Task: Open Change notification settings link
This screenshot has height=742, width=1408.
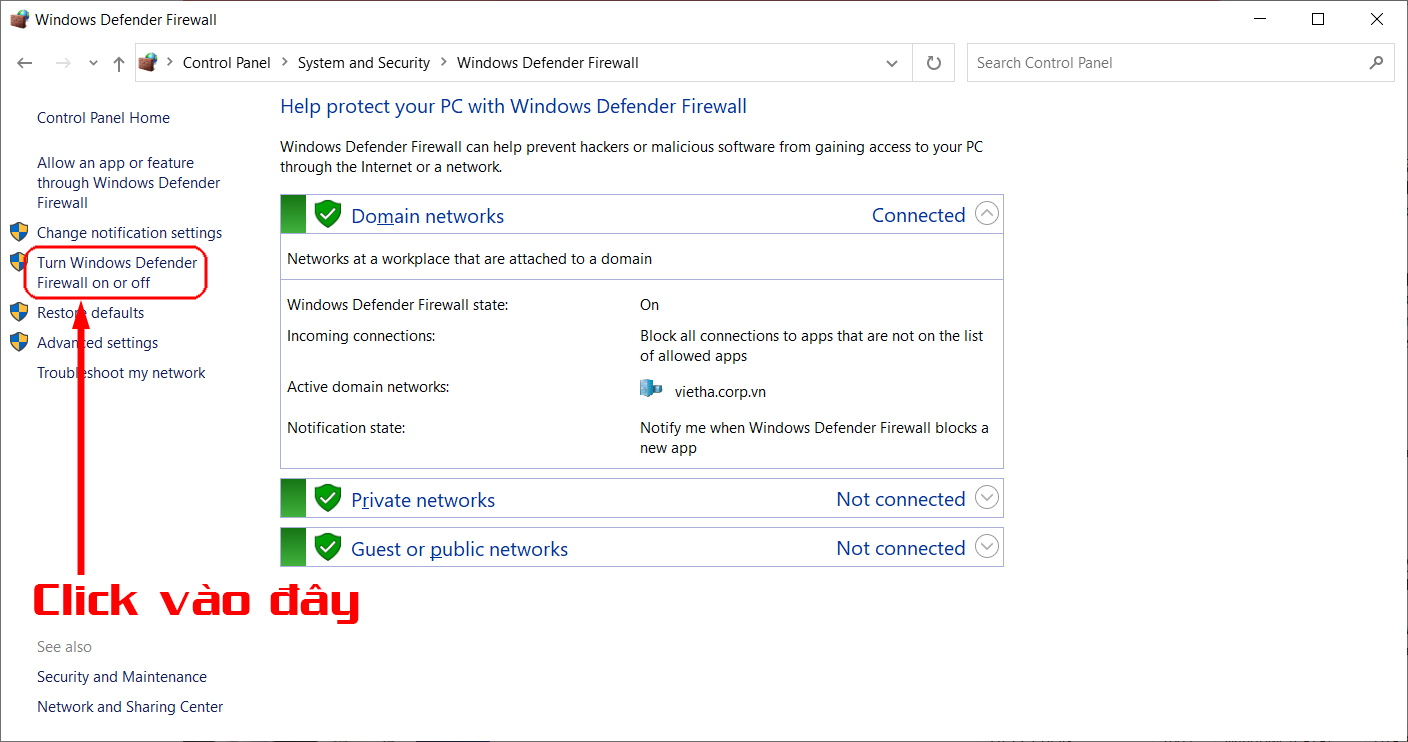Action: point(130,233)
